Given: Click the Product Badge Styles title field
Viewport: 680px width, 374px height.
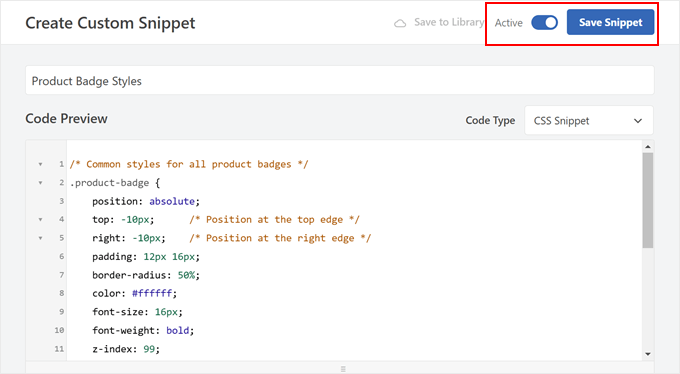Looking at the screenshot, I should [x=340, y=80].
